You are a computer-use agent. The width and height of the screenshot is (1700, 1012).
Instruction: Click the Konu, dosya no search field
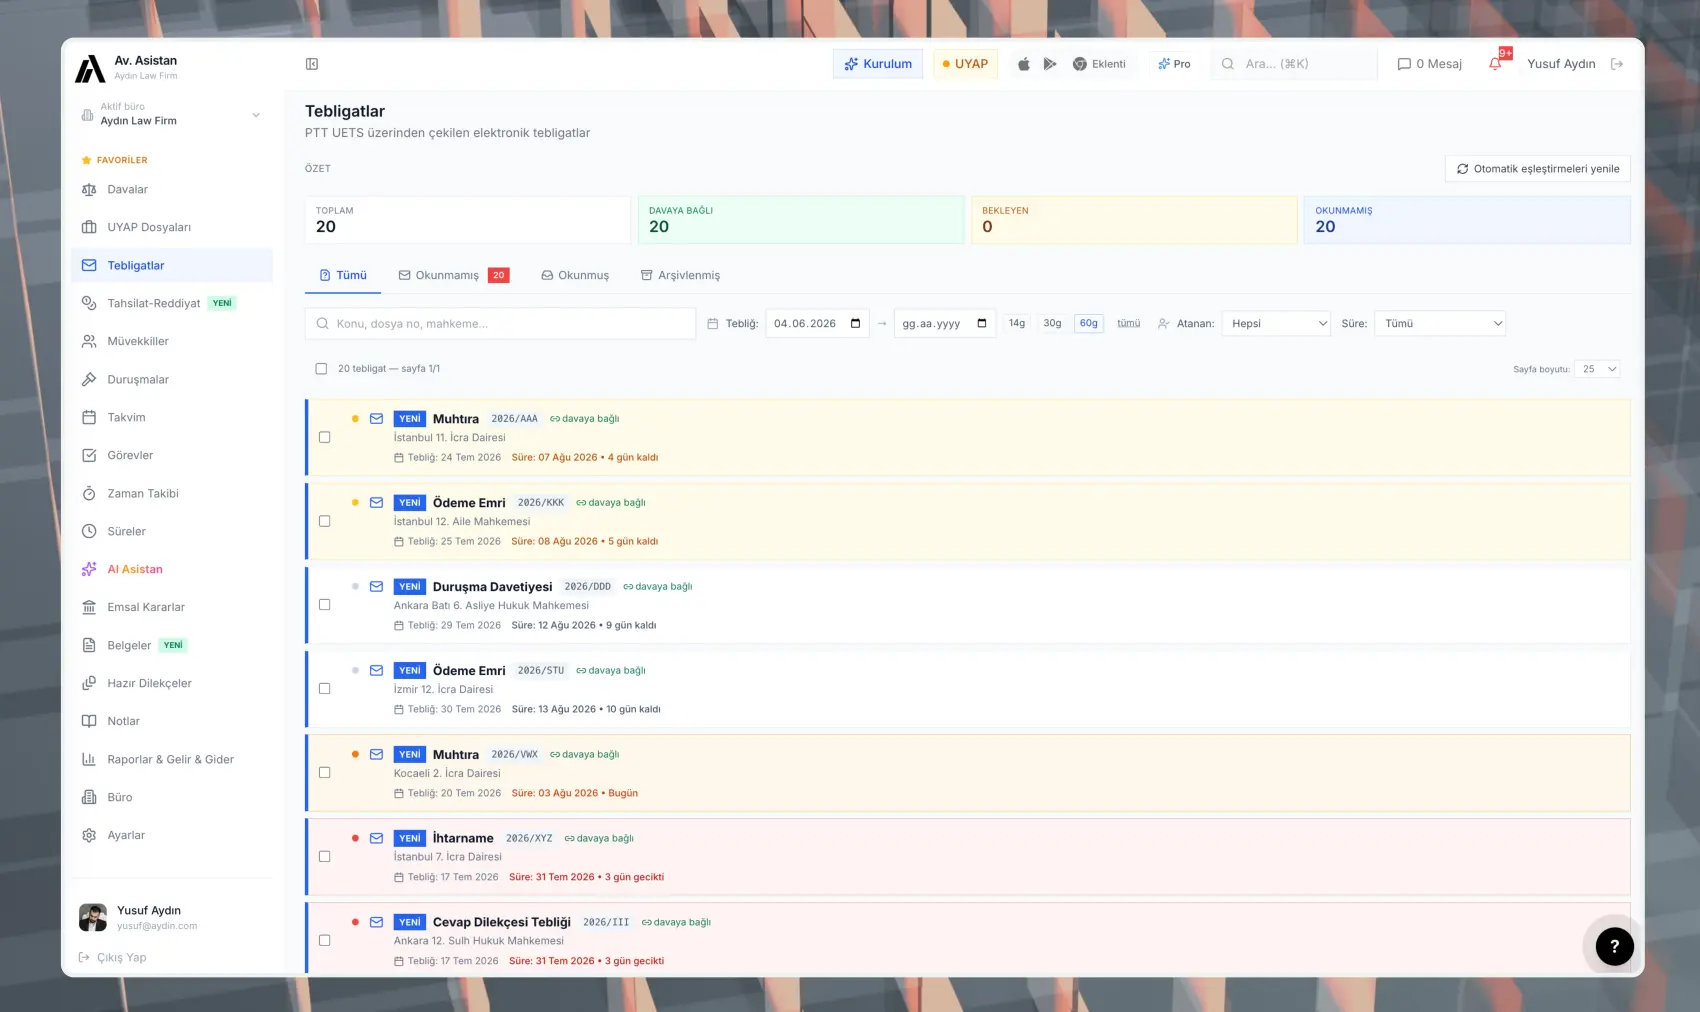(500, 324)
